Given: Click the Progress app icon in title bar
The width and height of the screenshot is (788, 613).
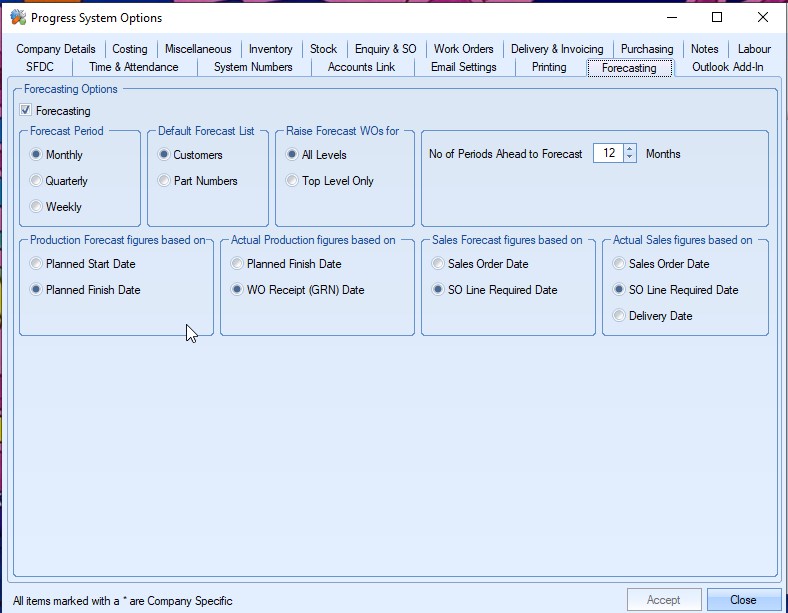Looking at the screenshot, I should (17, 17).
